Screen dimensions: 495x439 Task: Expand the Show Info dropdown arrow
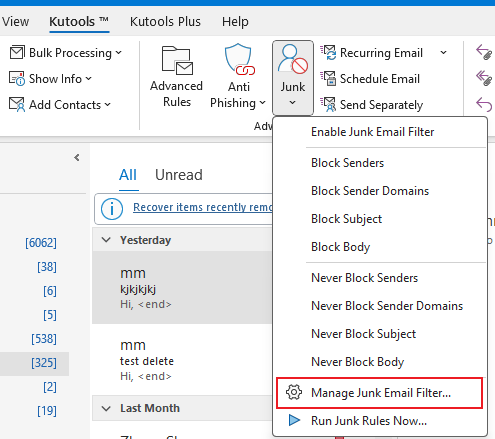88,79
